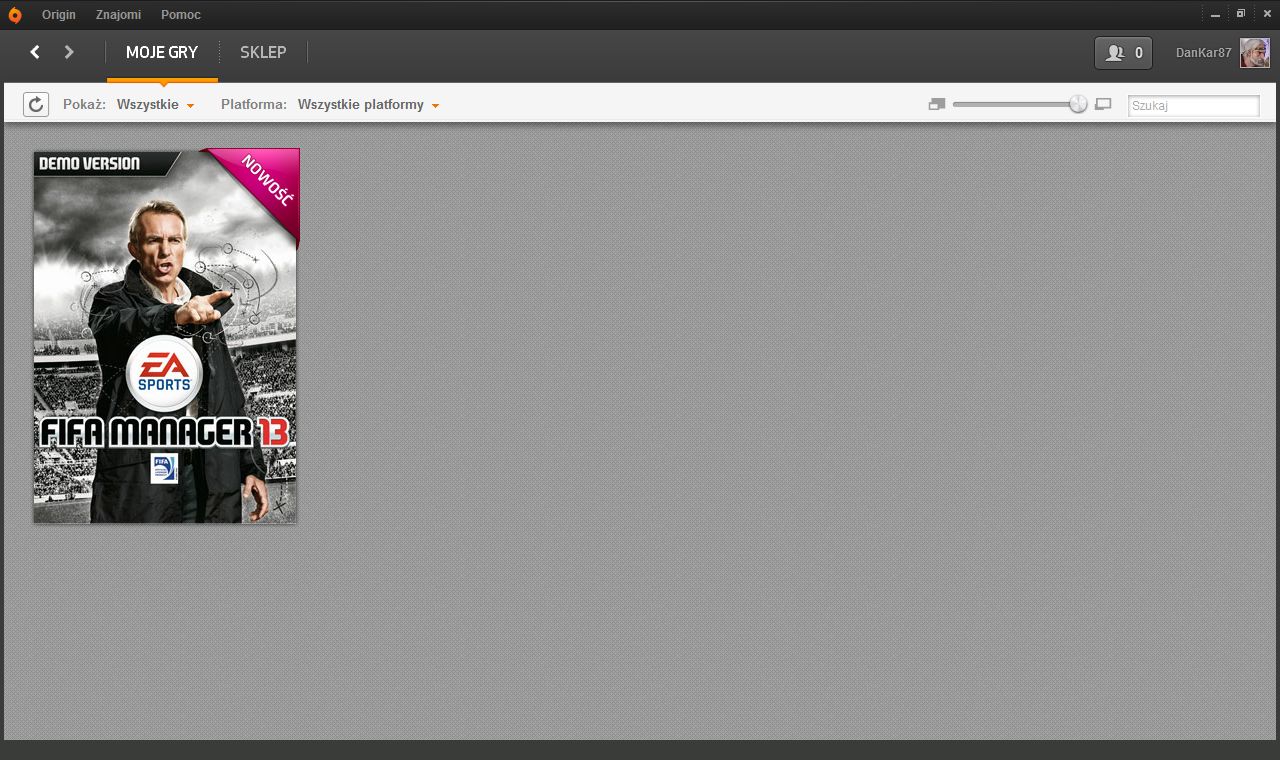Image resolution: width=1280 pixels, height=760 pixels.
Task: Switch to the SKLEP tab
Action: 263,53
